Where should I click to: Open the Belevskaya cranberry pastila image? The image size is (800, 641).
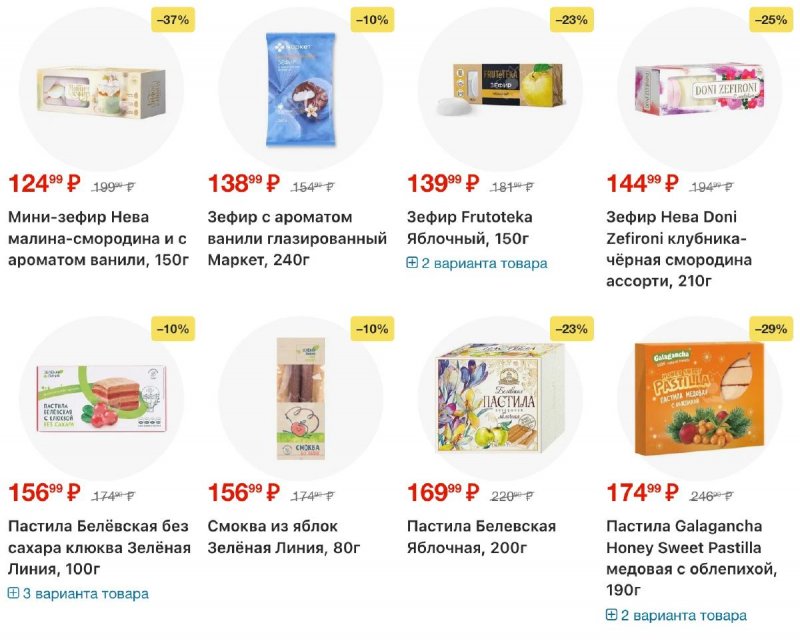(x=101, y=398)
